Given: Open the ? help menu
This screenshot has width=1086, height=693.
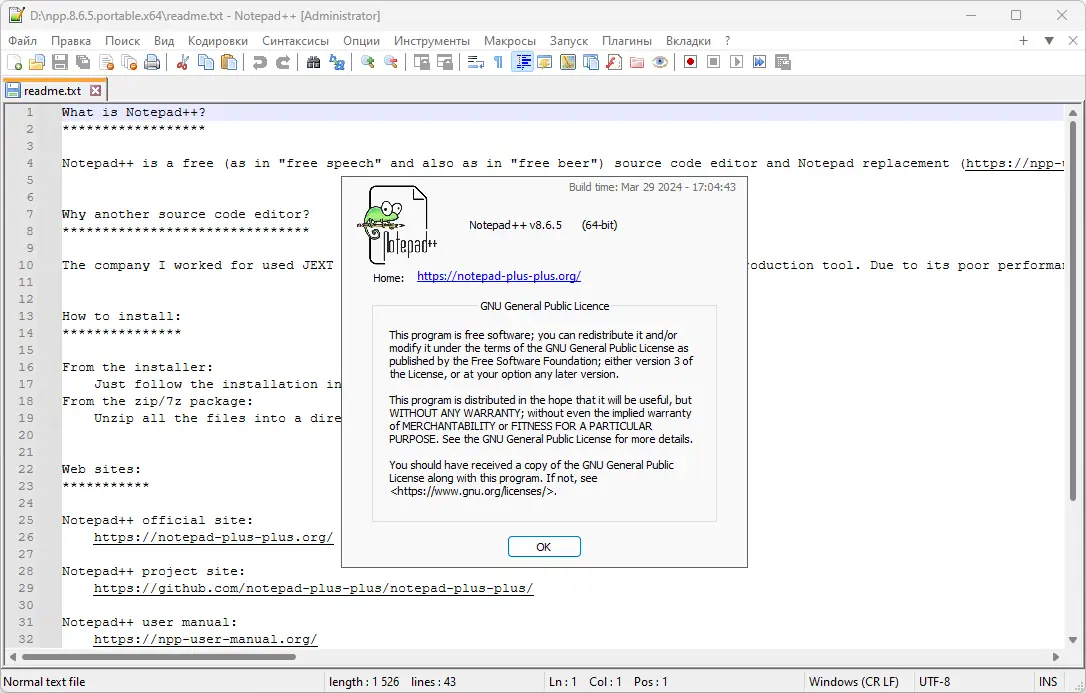Looking at the screenshot, I should 727,41.
